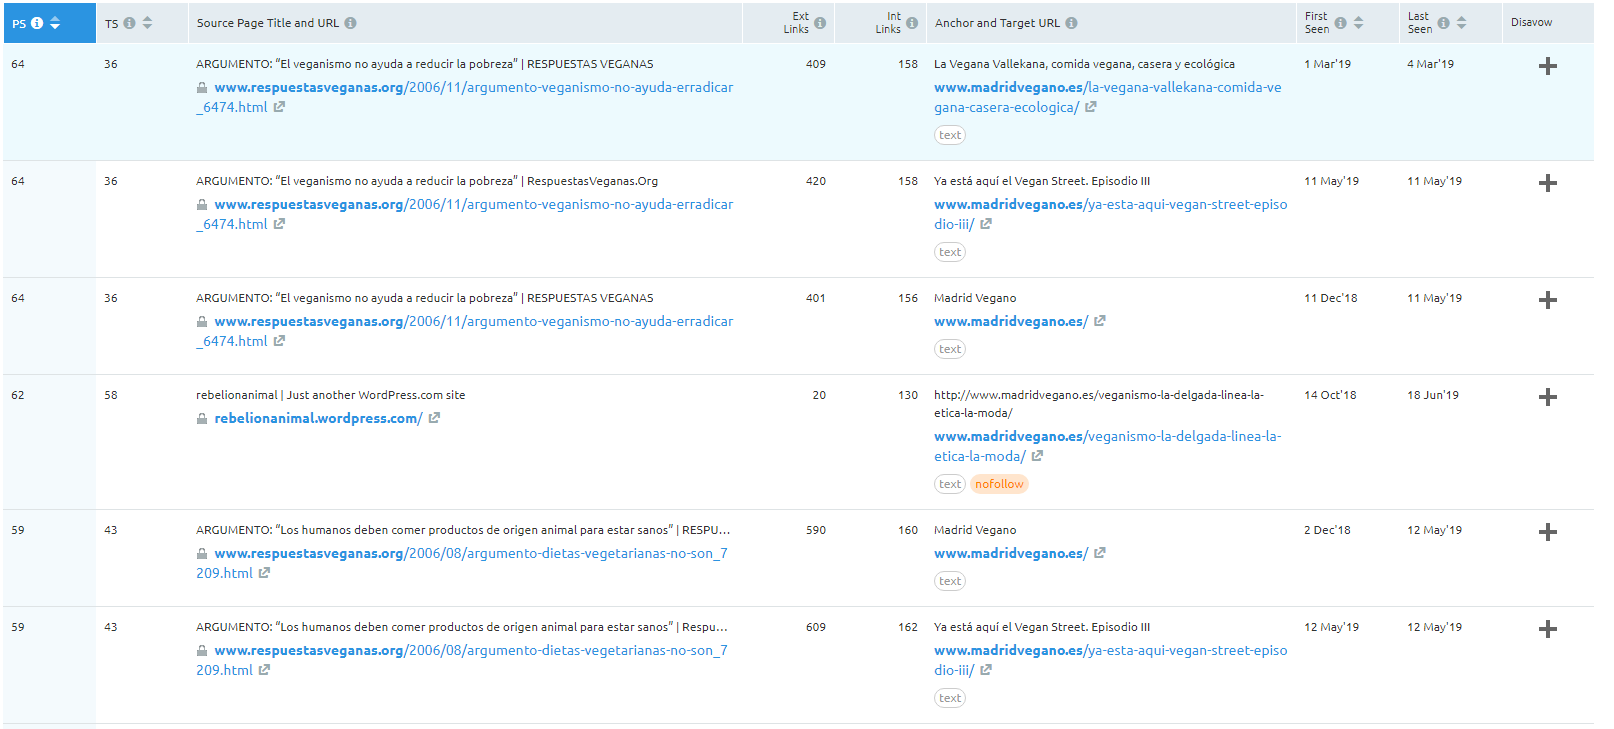
Task: Open external icon after veganismo-la-delgada-linea target URL
Action: tap(1038, 456)
